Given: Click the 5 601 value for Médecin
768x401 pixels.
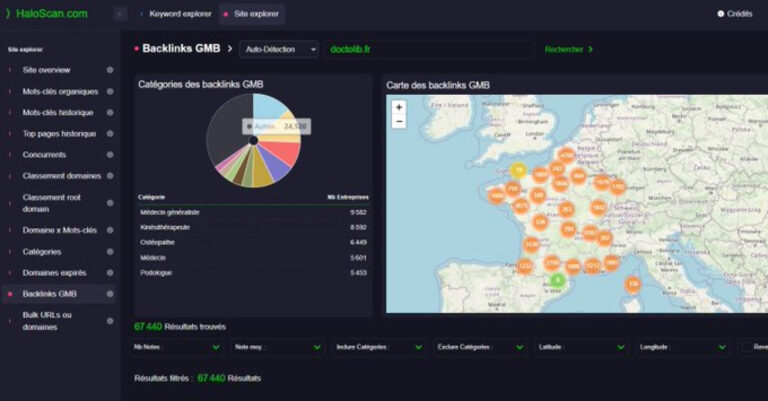Looking at the screenshot, I should coord(358,258).
